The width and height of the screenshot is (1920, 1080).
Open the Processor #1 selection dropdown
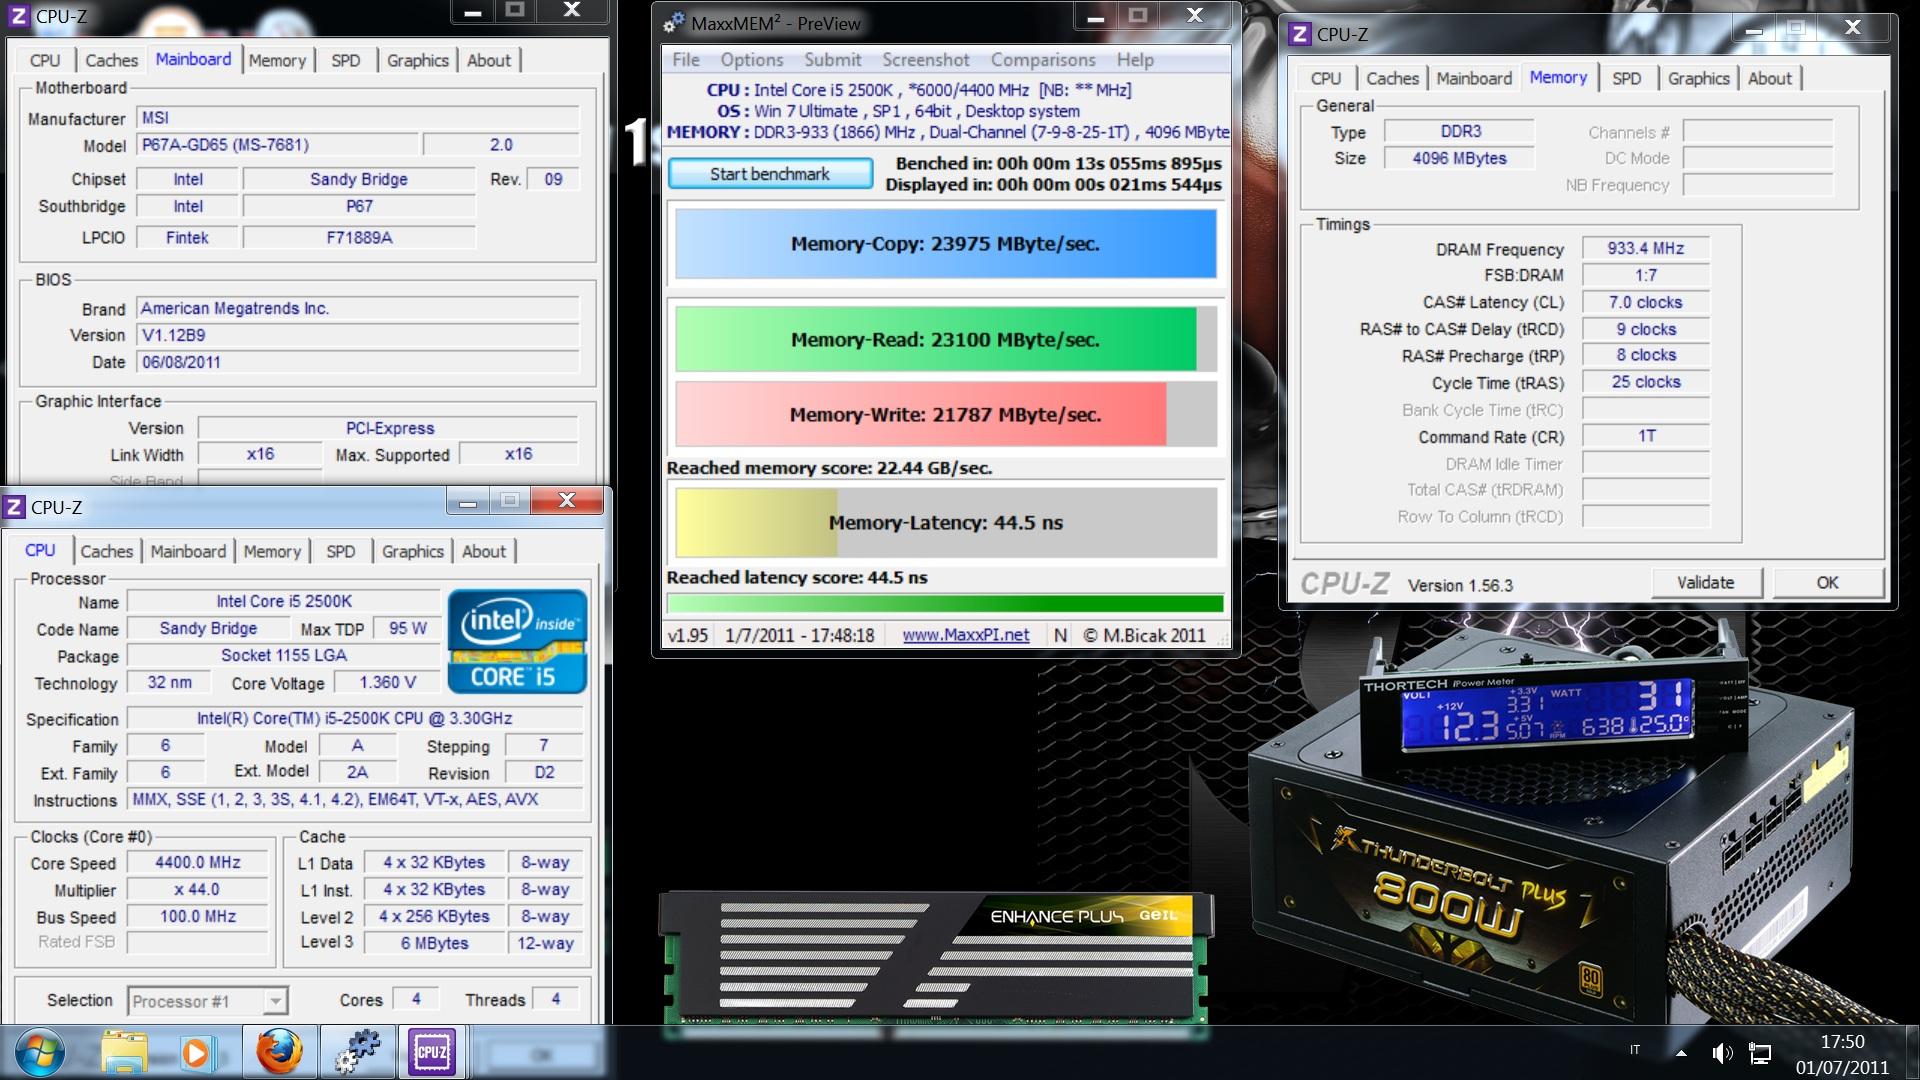click(x=208, y=1001)
